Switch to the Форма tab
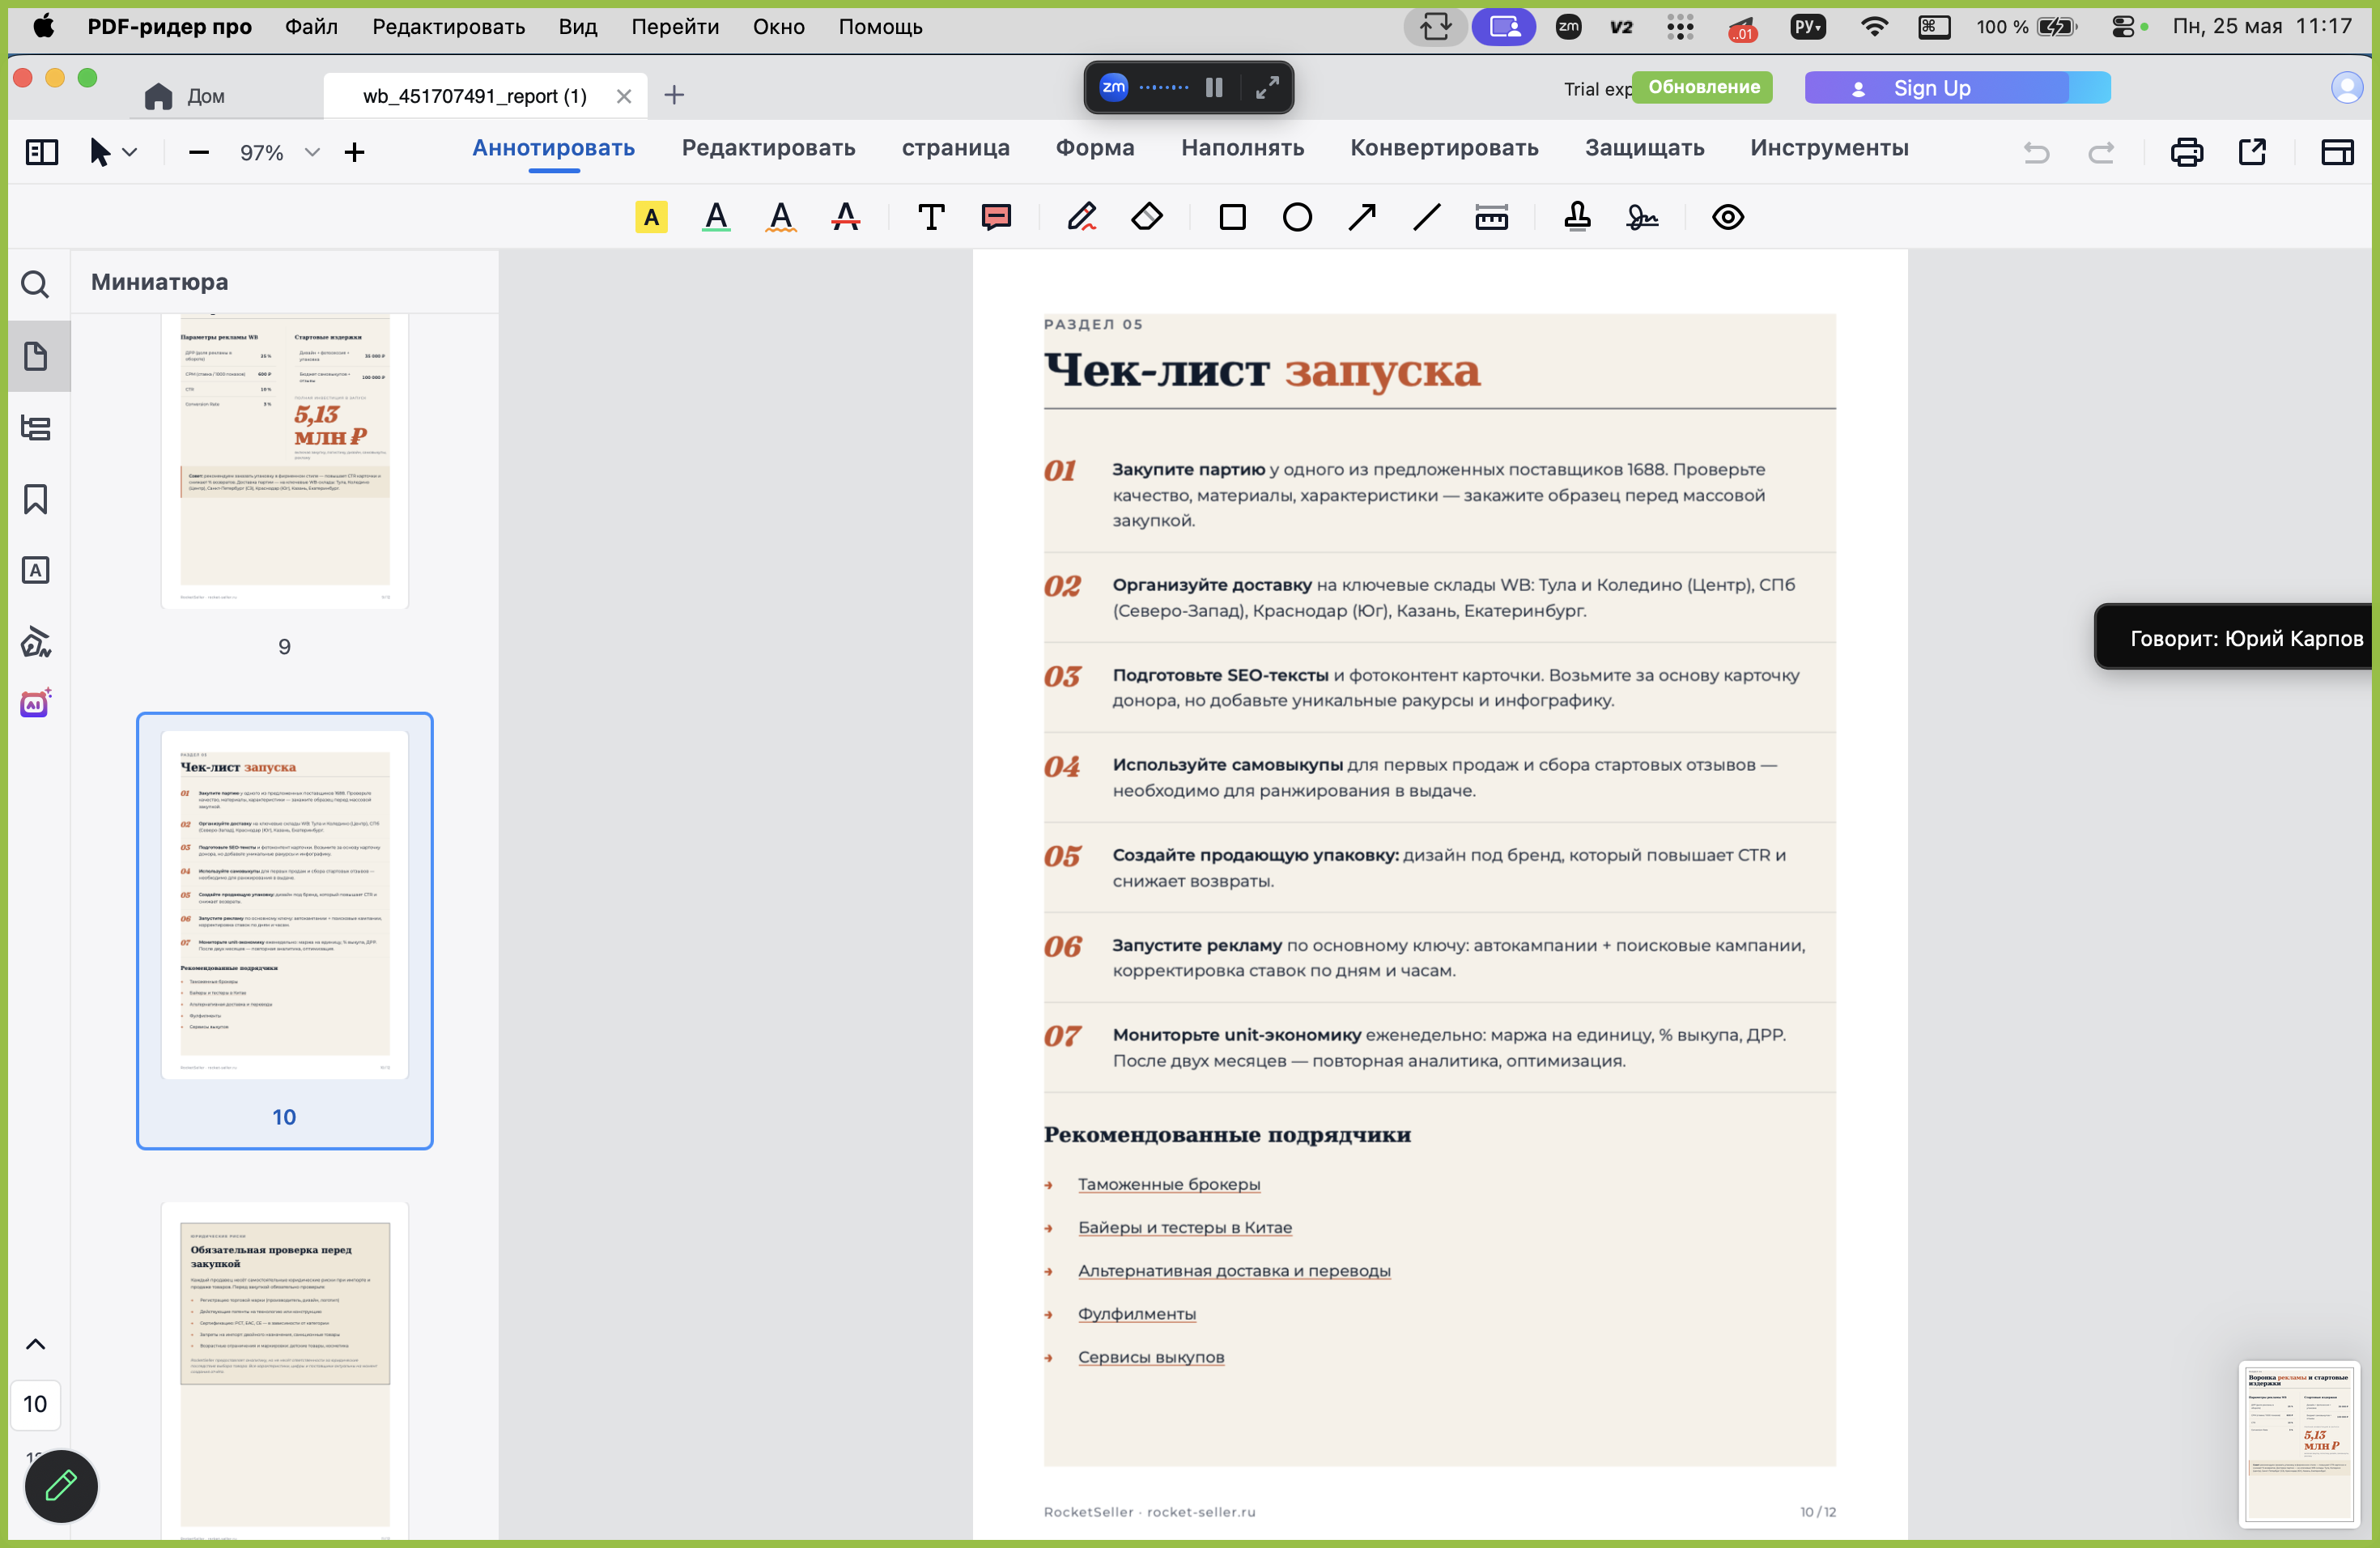Screen dimensions: 2380x1548 pos(1095,148)
